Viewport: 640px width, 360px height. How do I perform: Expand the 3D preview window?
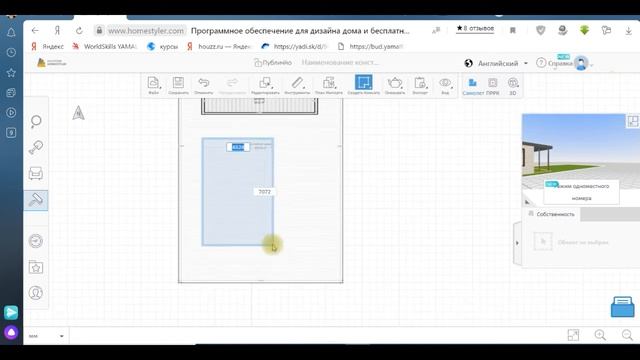point(633,121)
